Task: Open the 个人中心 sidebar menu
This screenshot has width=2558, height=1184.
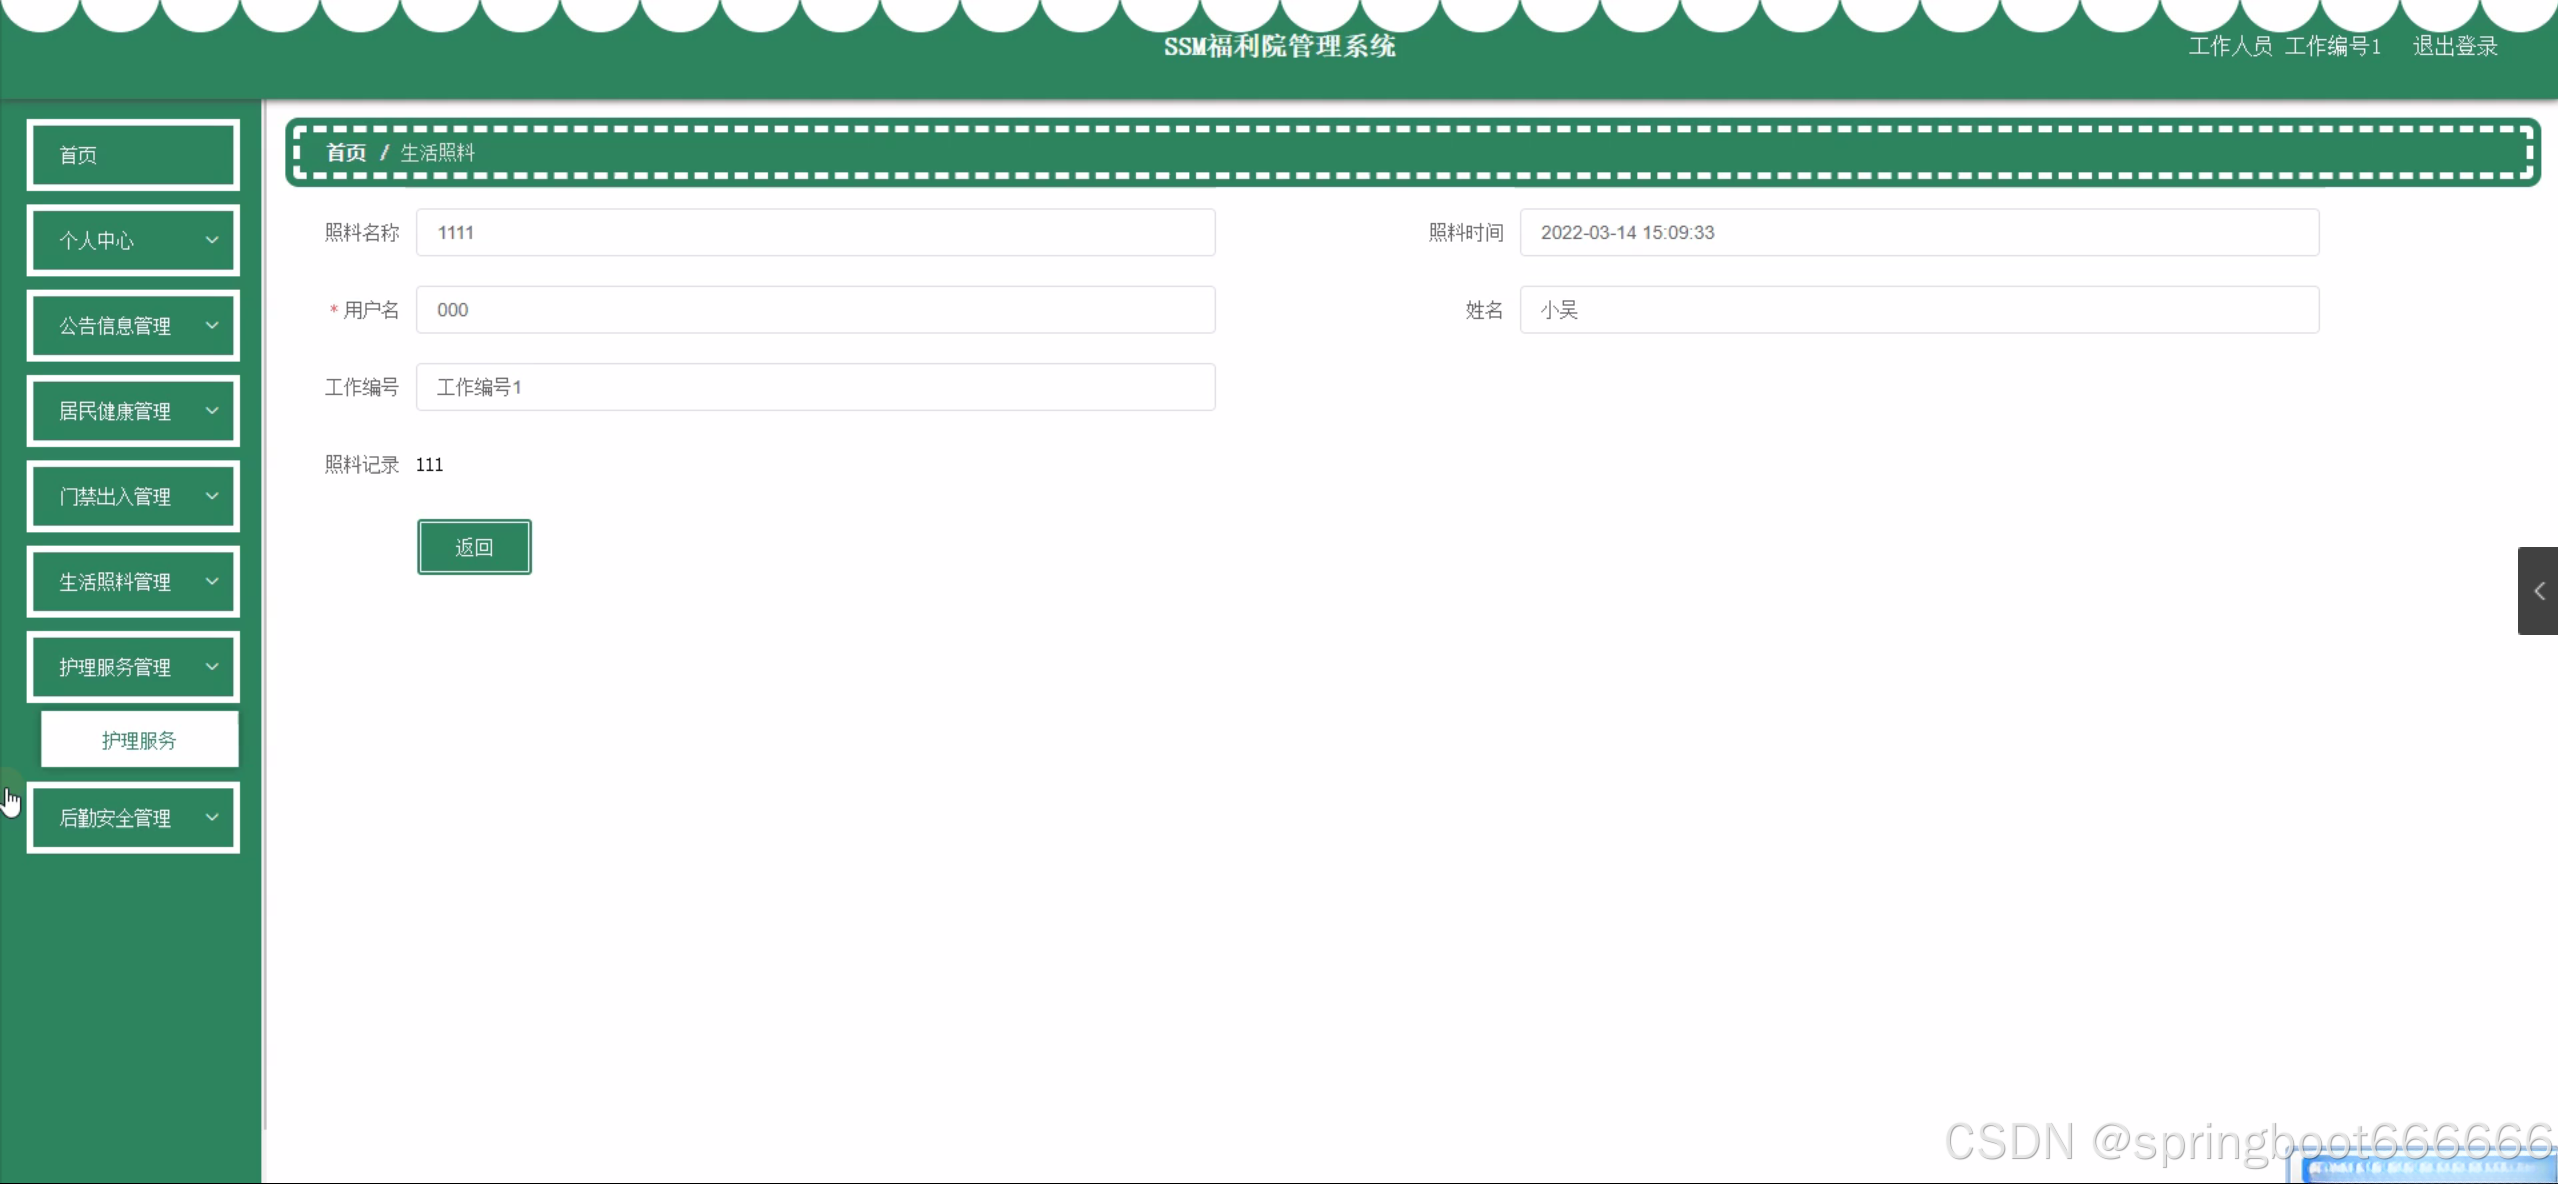Action: pyautogui.click(x=133, y=240)
